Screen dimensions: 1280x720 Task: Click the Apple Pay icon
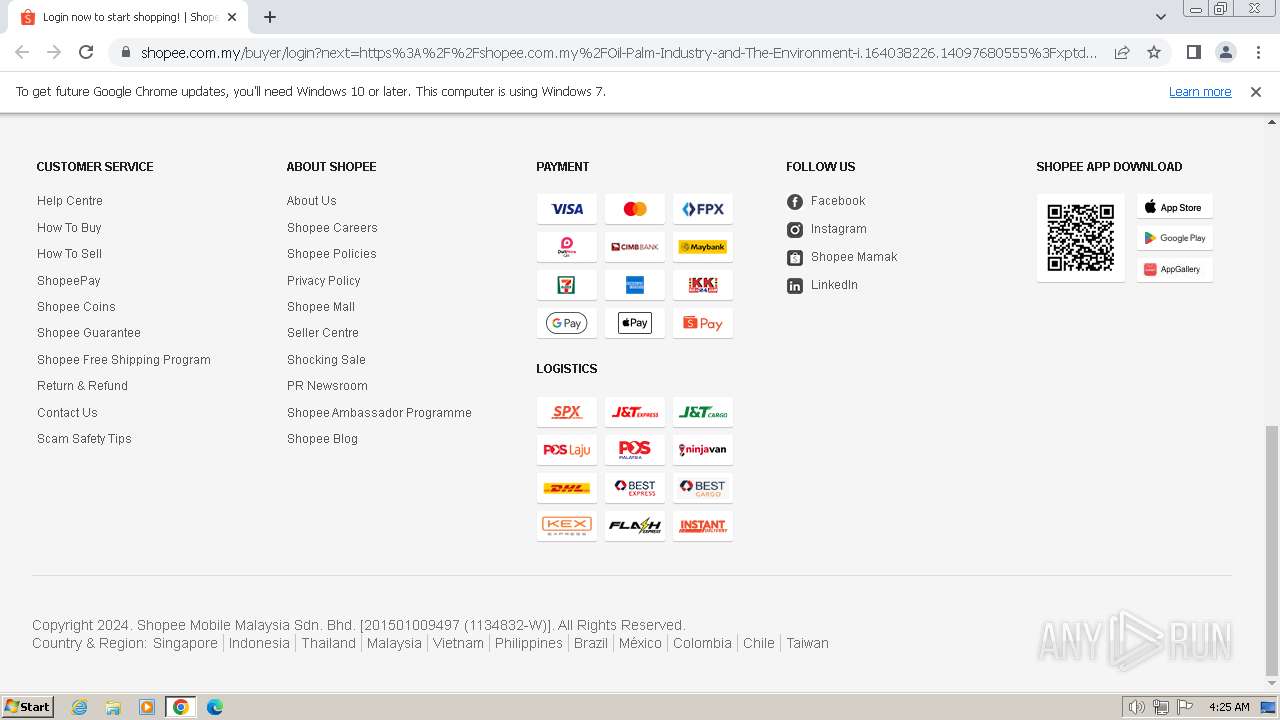pos(635,323)
